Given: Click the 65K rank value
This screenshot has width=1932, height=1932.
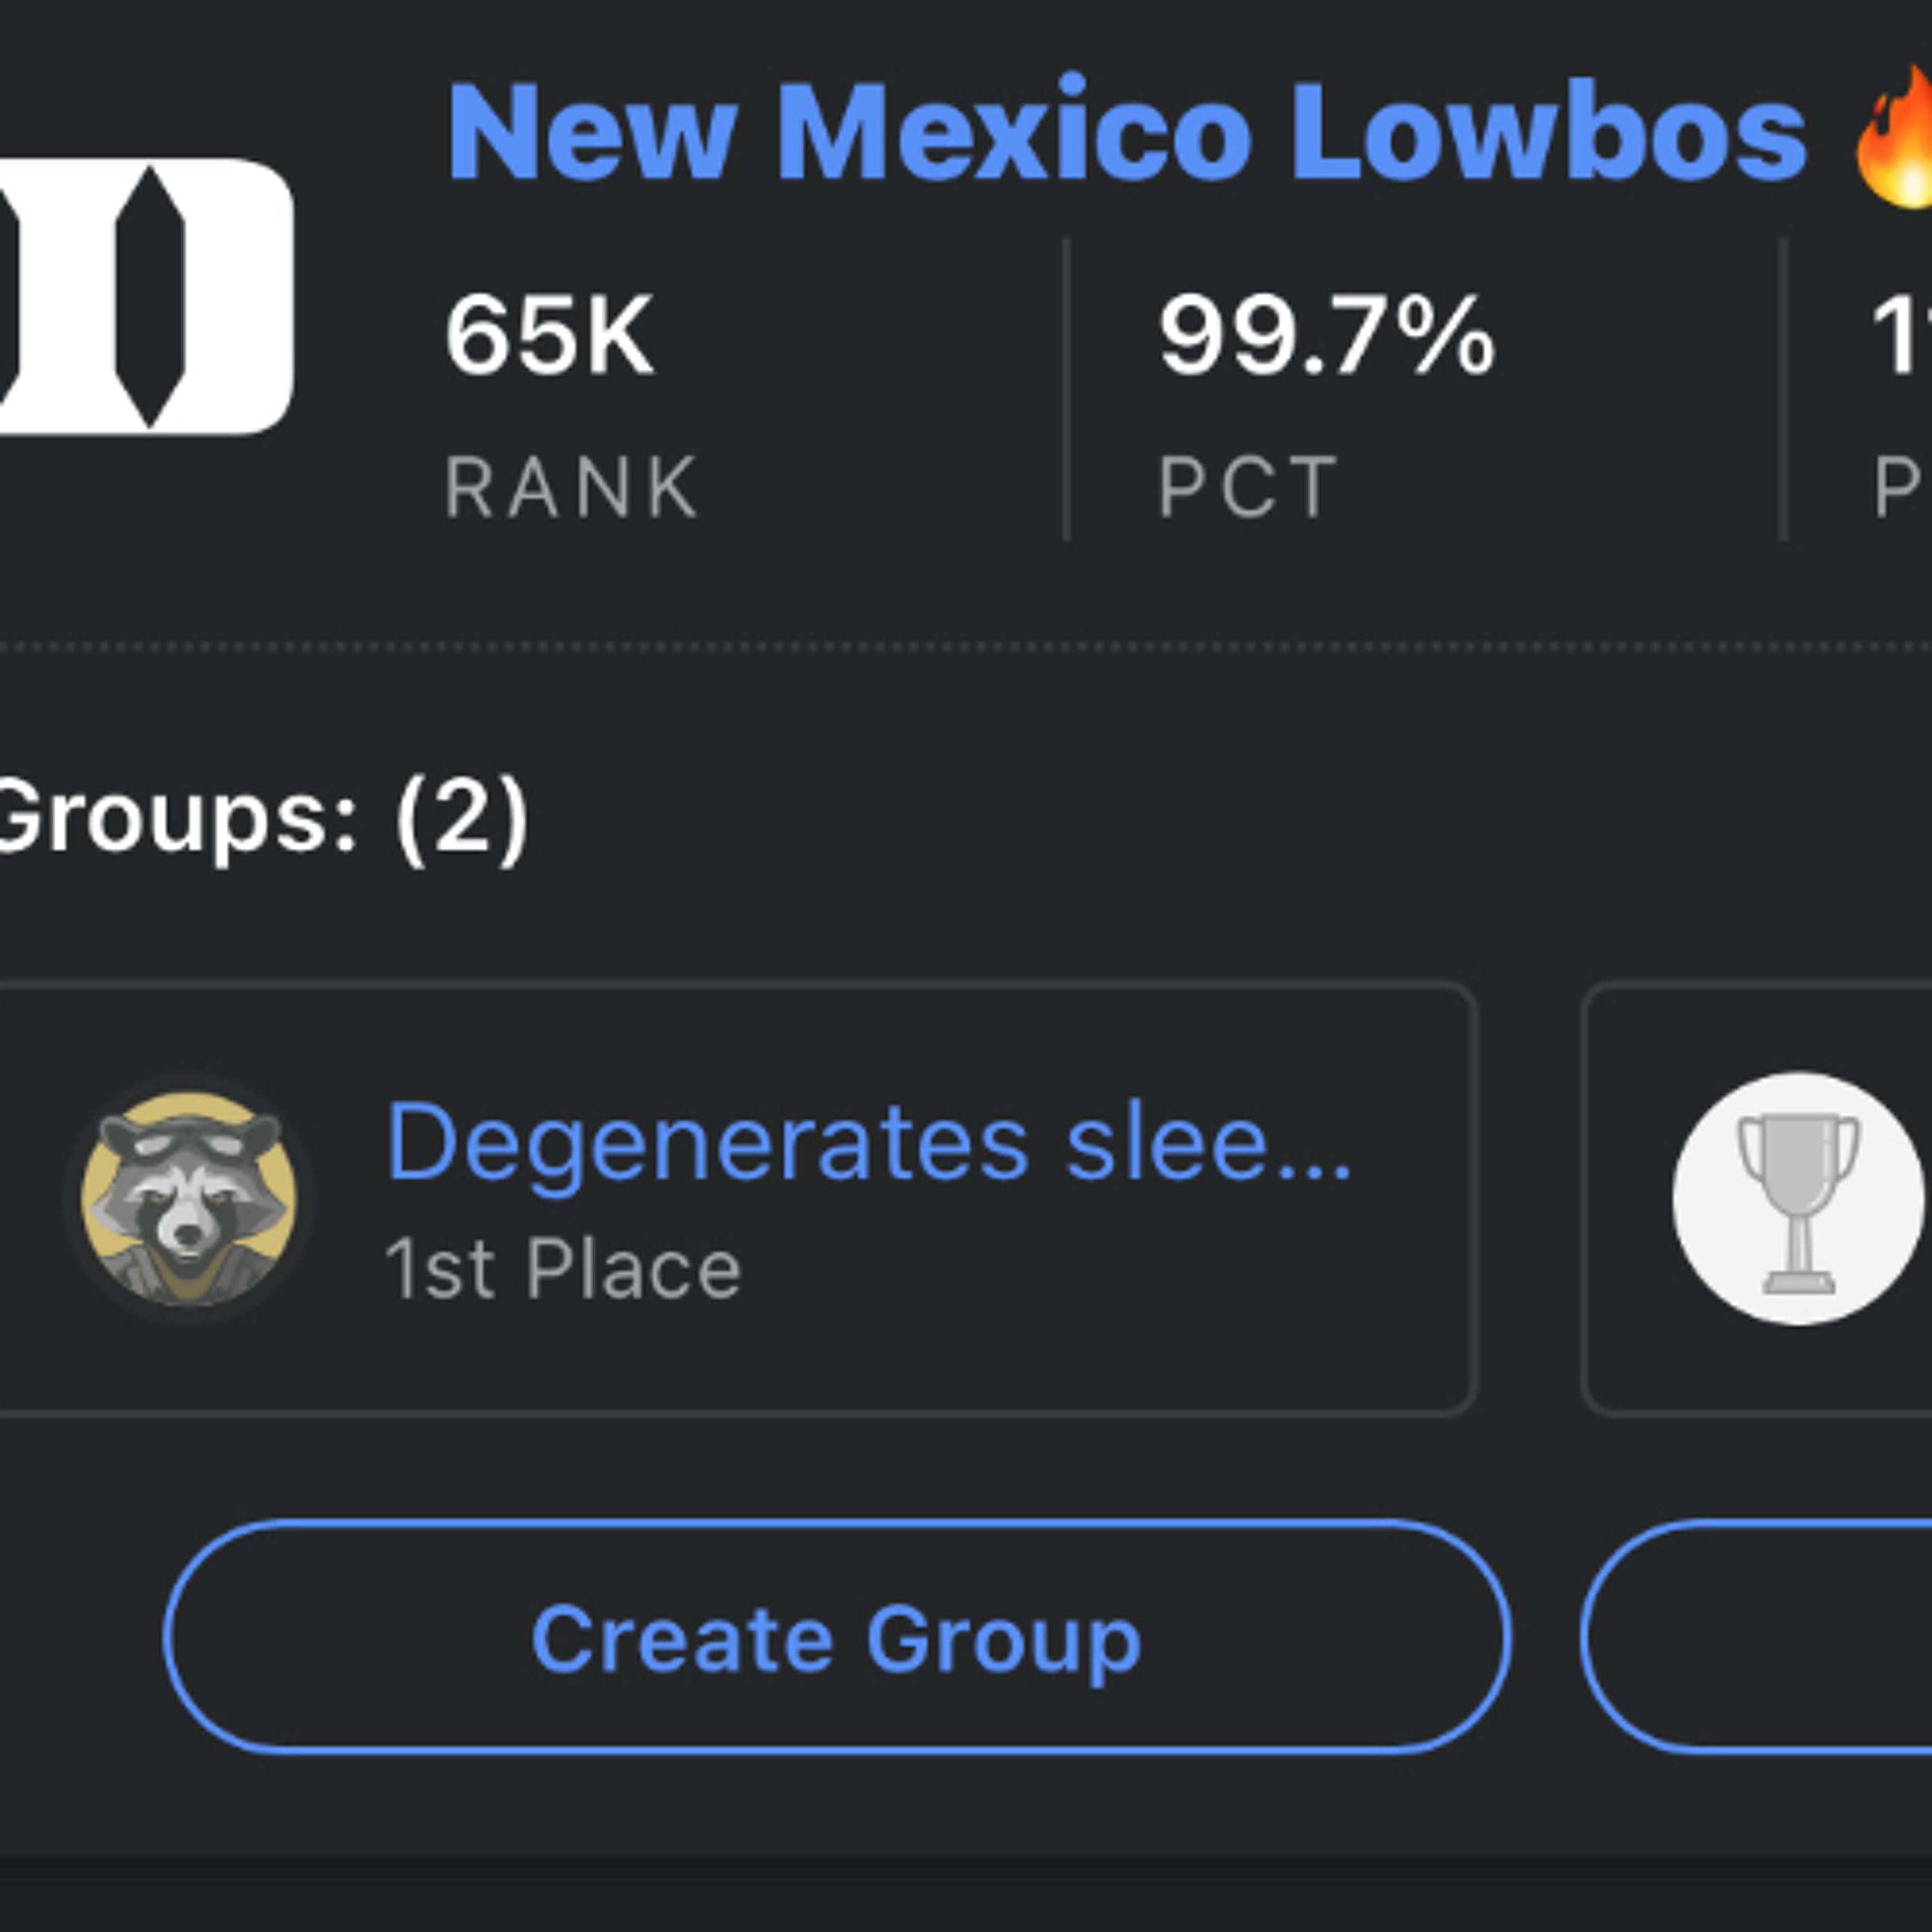Looking at the screenshot, I should [549, 335].
